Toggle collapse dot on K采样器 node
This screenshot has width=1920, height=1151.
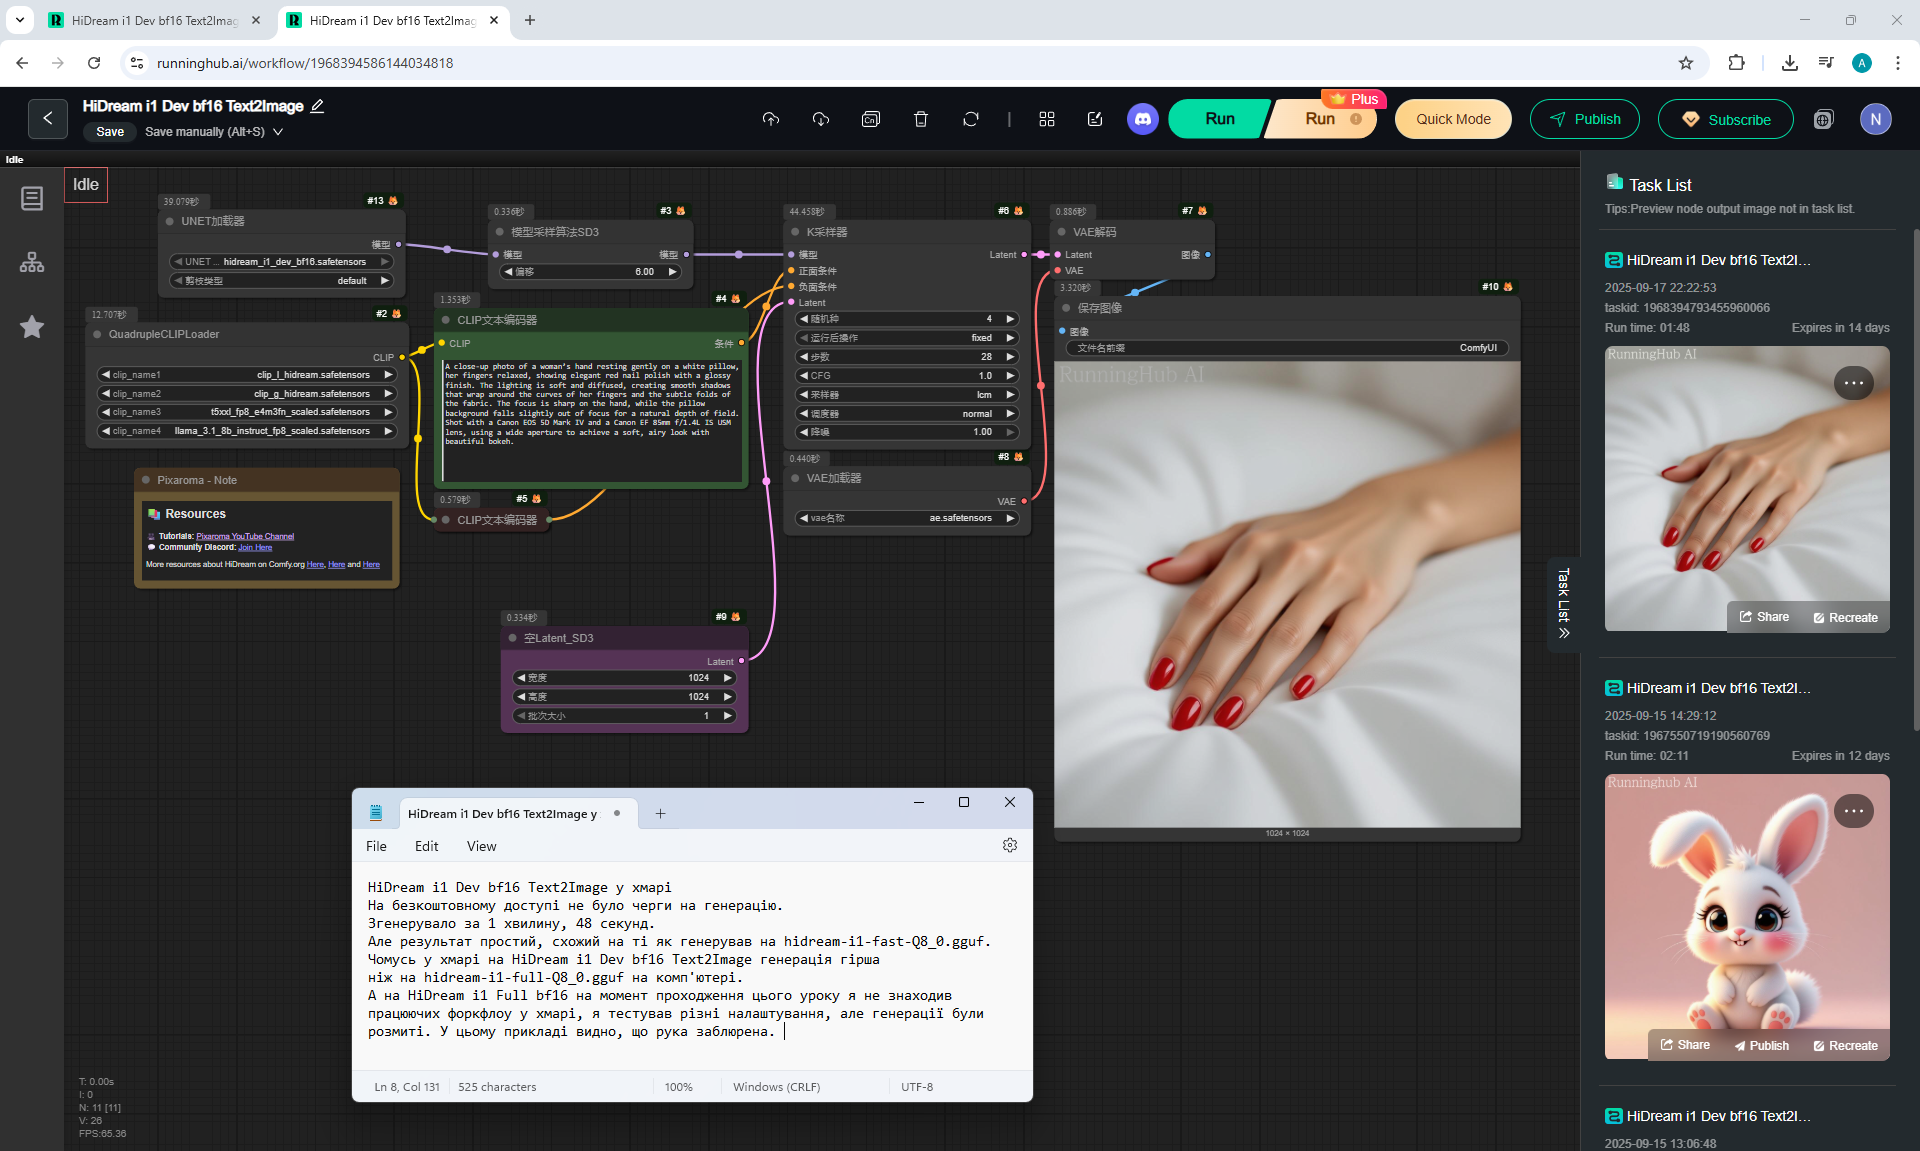click(795, 232)
